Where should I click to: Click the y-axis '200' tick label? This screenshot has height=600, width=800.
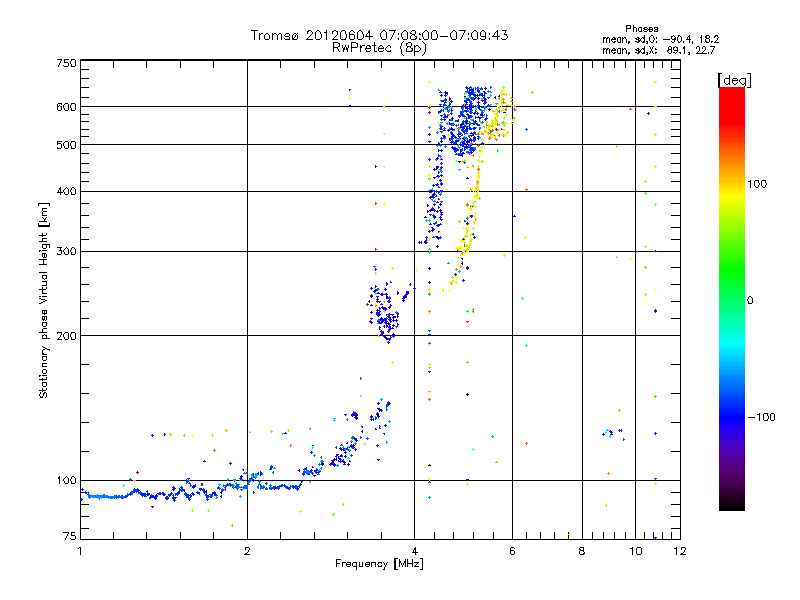(67, 336)
